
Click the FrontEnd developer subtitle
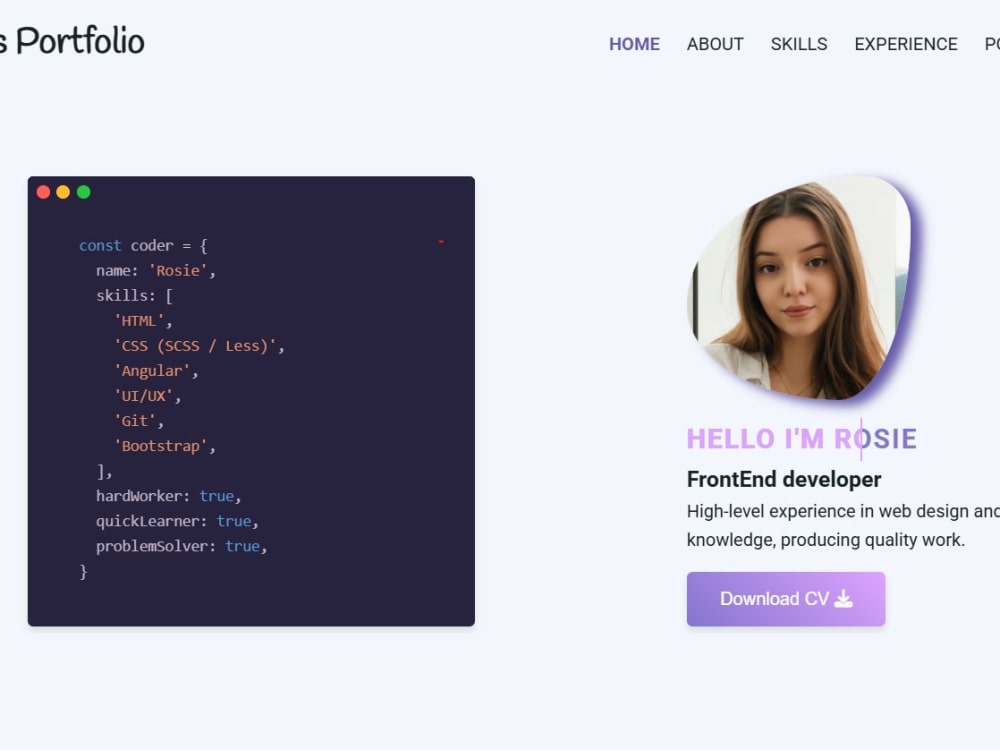[784, 479]
